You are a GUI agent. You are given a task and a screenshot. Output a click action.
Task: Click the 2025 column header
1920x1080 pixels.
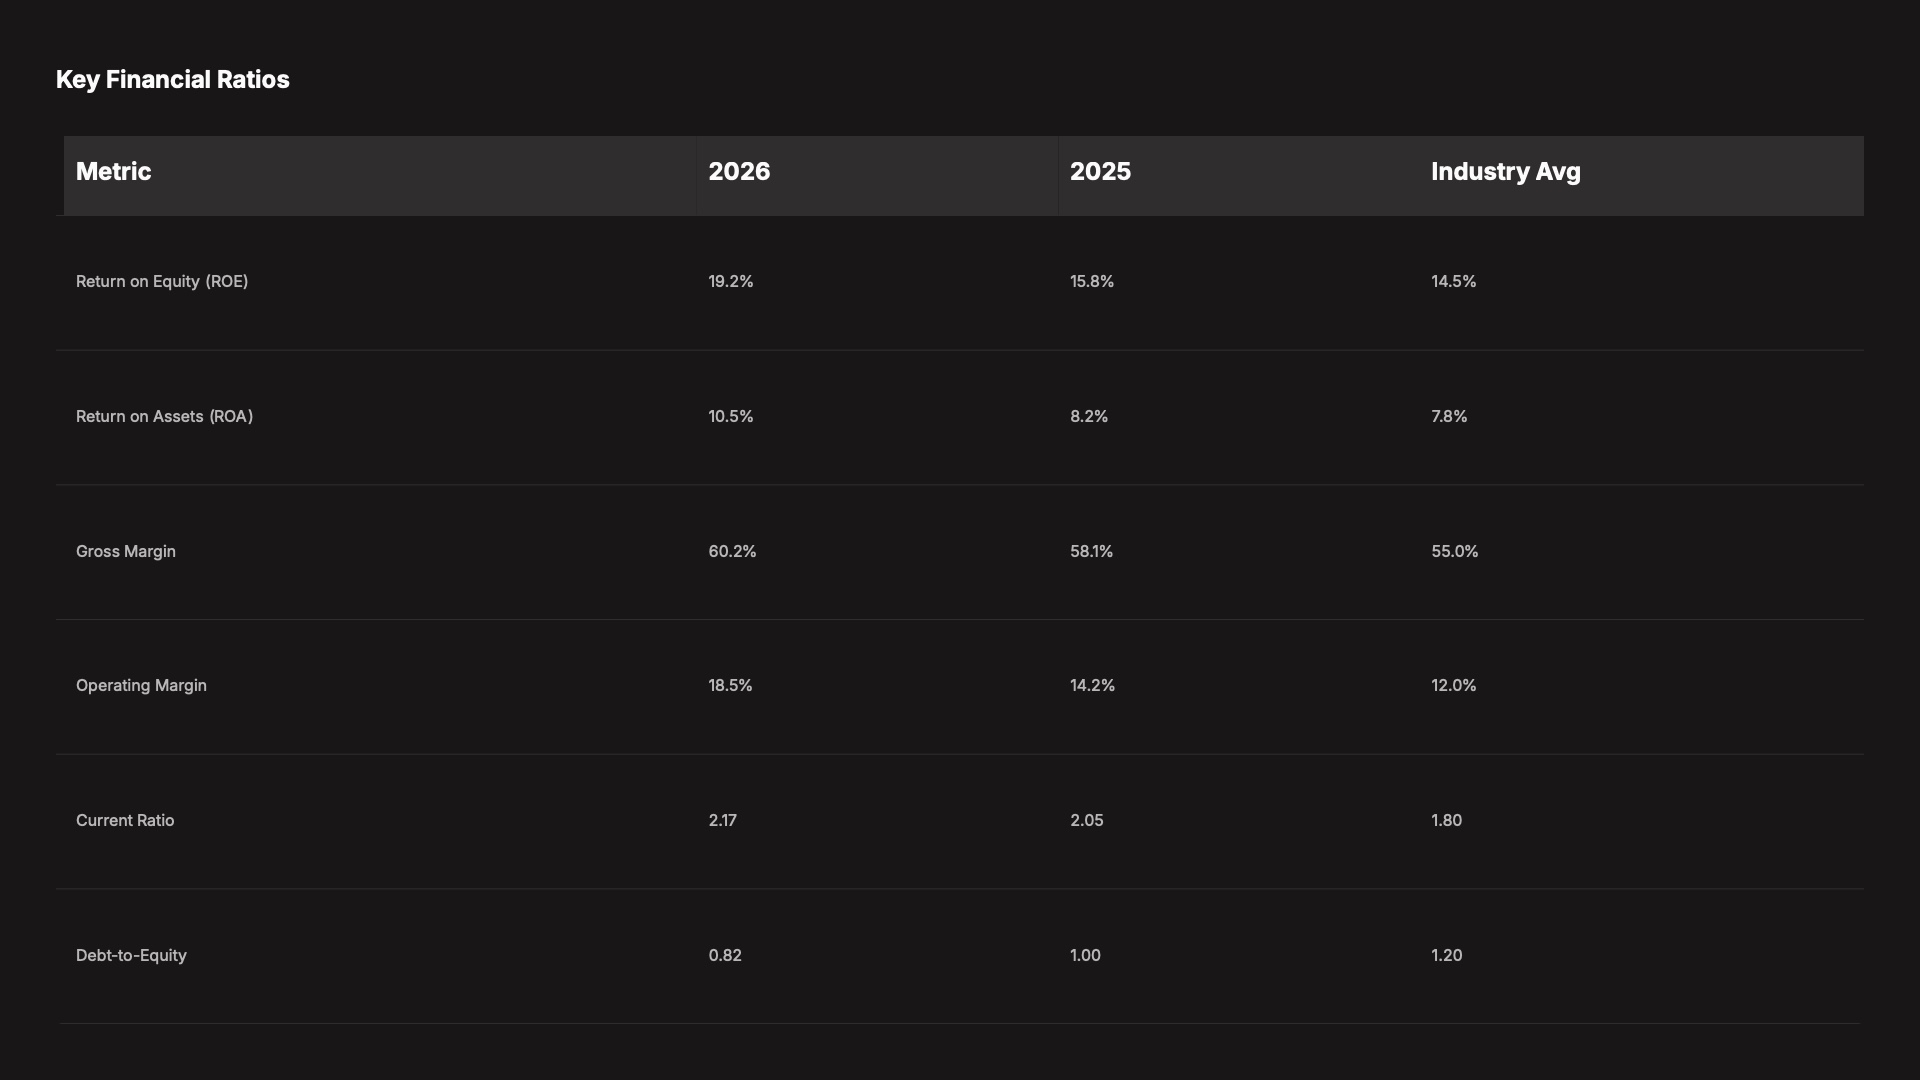pyautogui.click(x=1100, y=172)
